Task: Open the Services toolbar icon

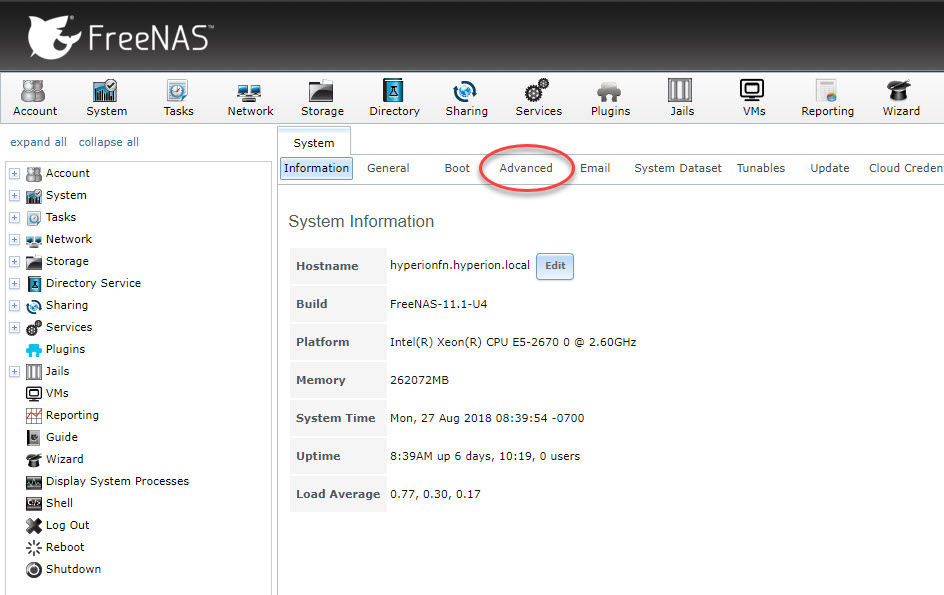Action: point(538,98)
